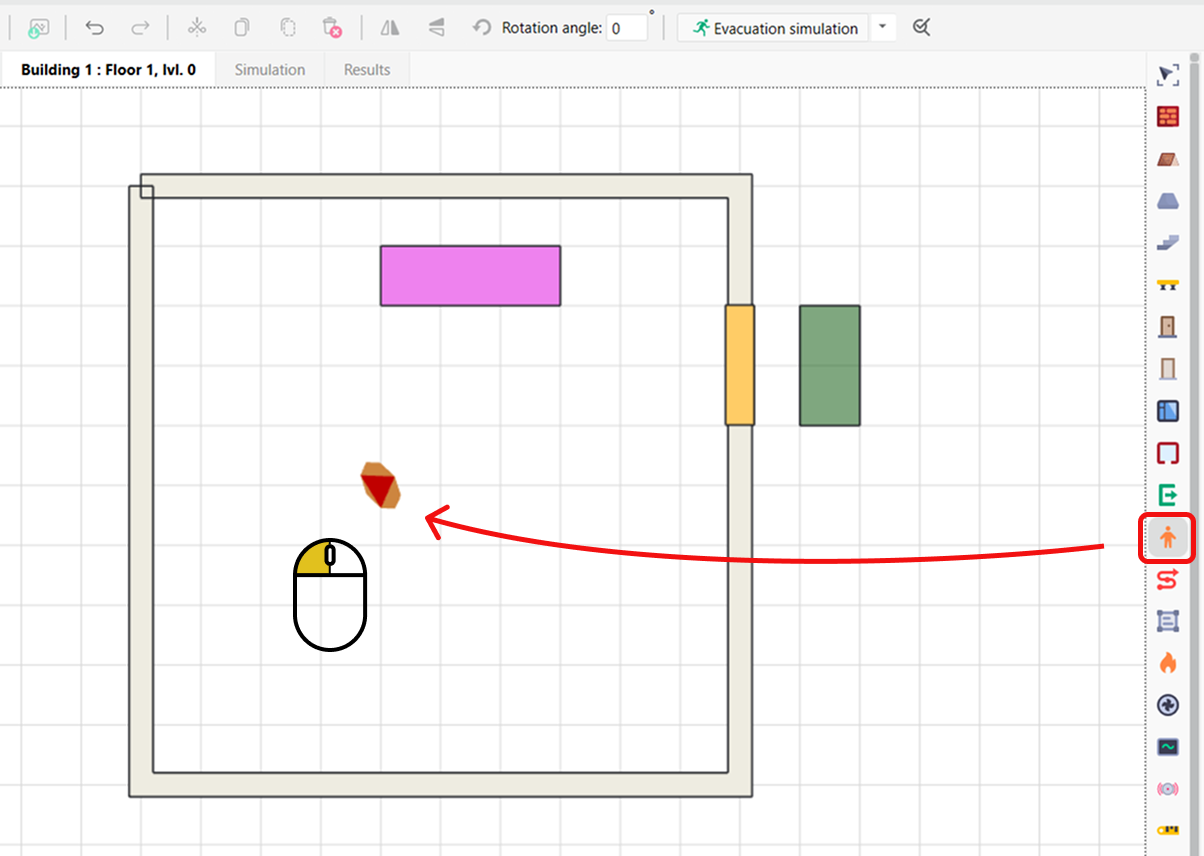Undo the last action

(x=94, y=28)
